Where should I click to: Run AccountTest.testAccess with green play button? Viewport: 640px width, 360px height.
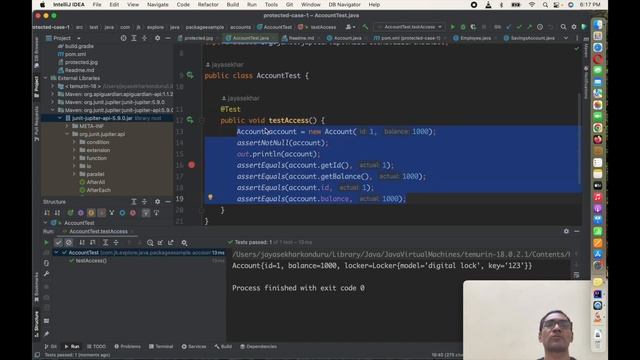pos(452,27)
